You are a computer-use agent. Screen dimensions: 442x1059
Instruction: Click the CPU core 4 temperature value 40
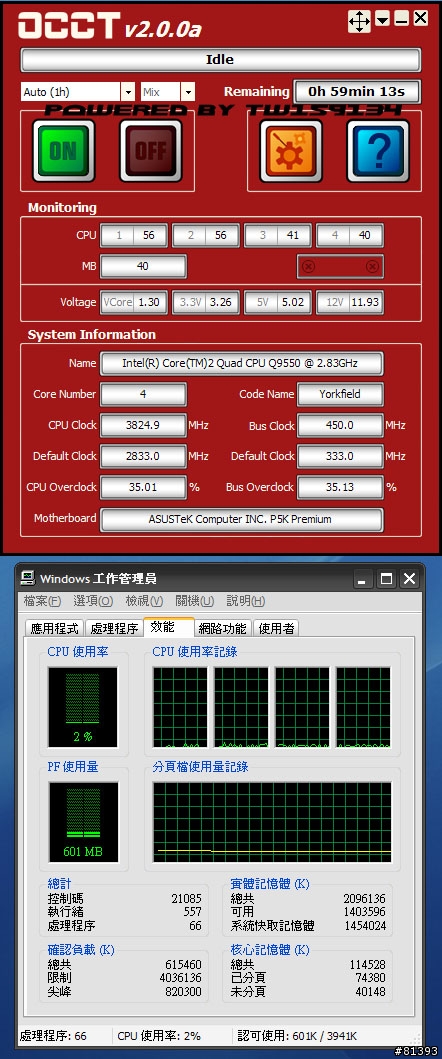click(x=364, y=235)
